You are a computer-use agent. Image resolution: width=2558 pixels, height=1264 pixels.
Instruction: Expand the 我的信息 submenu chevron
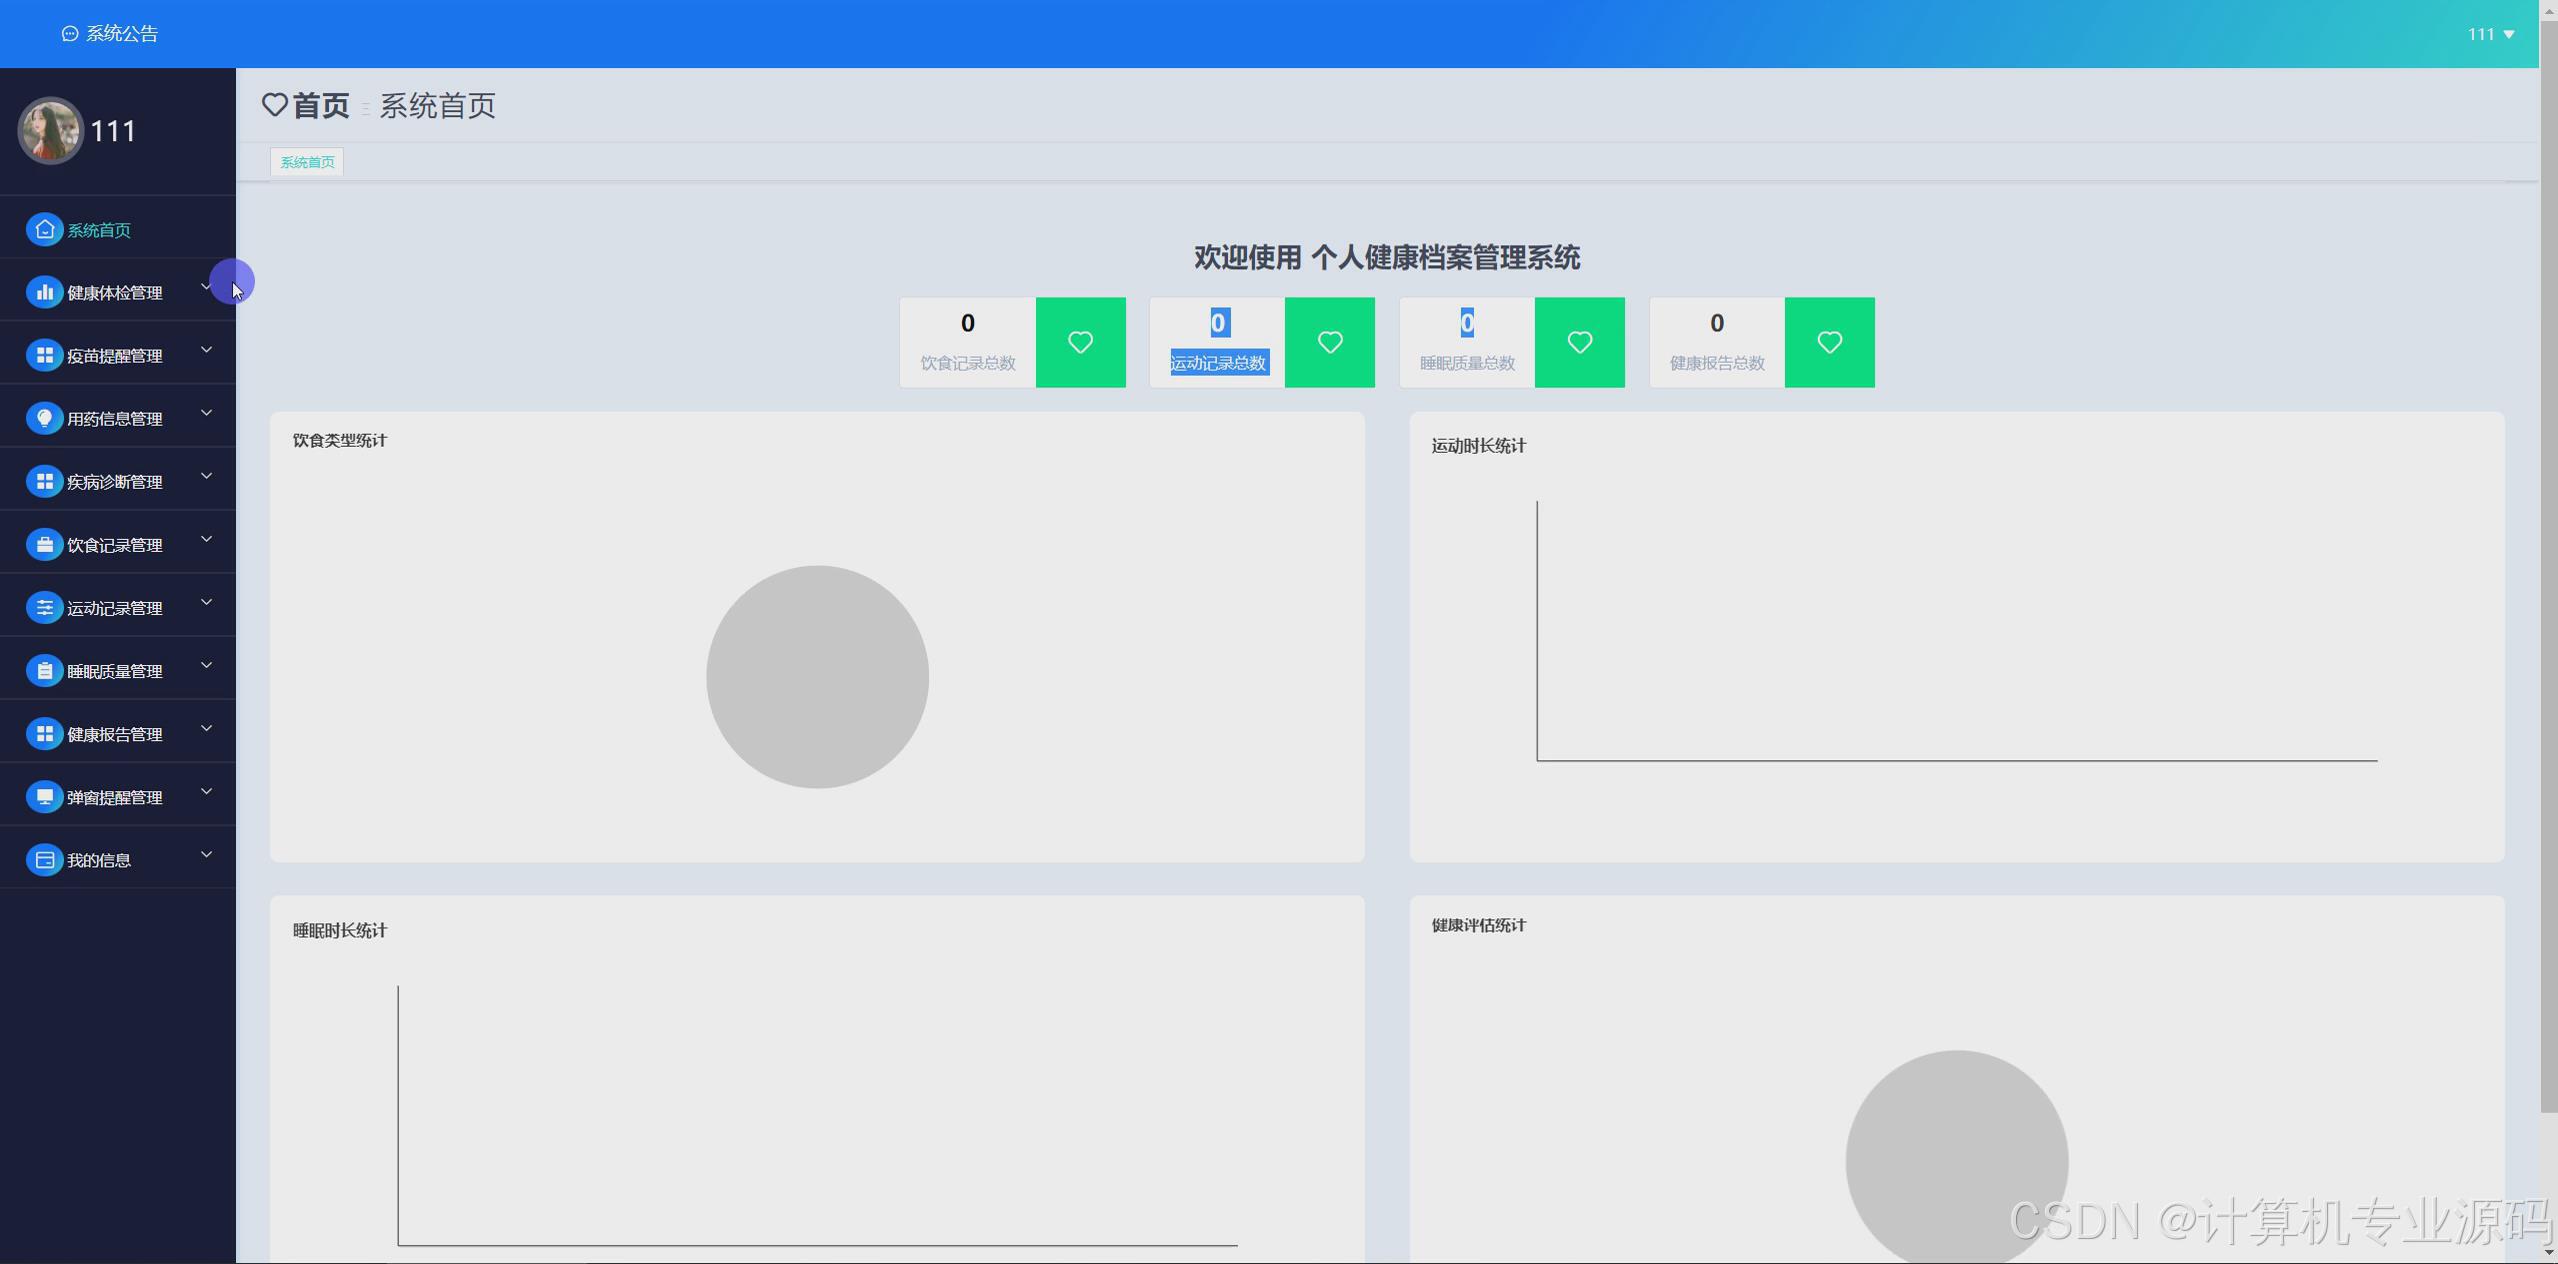206,854
